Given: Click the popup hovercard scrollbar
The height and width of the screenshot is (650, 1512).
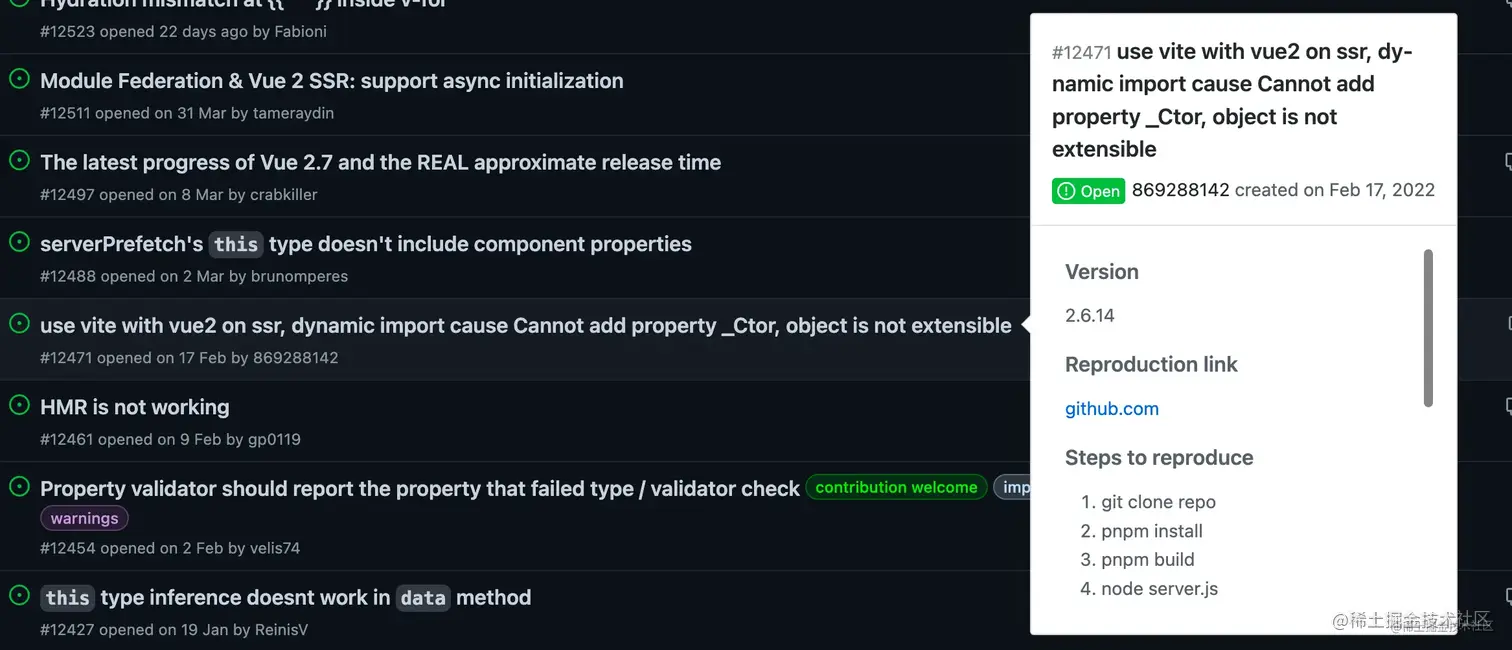Looking at the screenshot, I should pyautogui.click(x=1428, y=328).
